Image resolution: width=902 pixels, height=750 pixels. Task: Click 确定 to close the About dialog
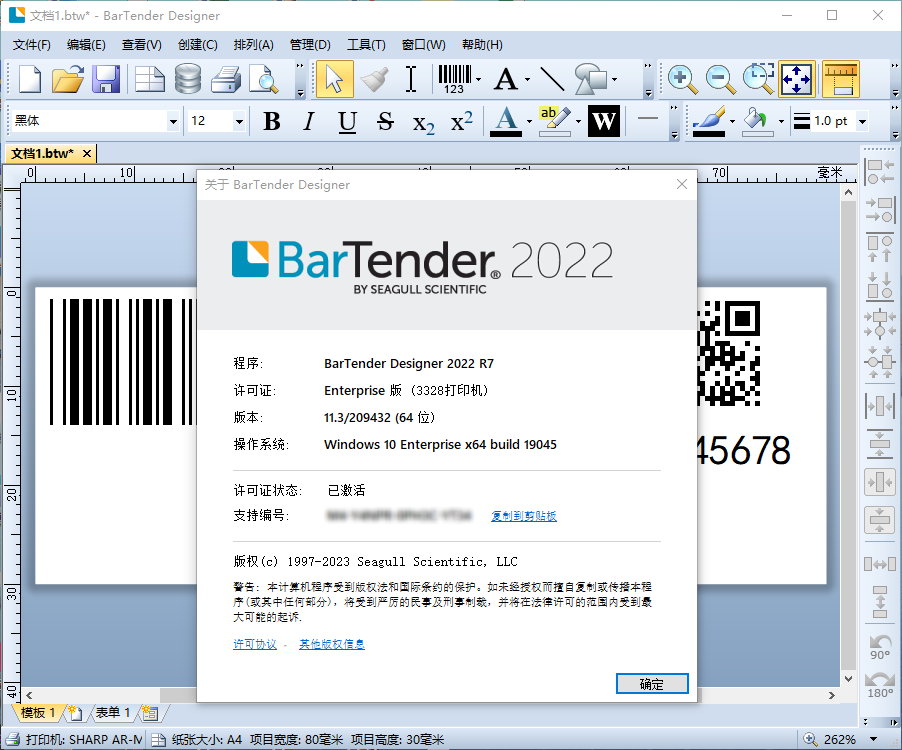pyautogui.click(x=652, y=684)
